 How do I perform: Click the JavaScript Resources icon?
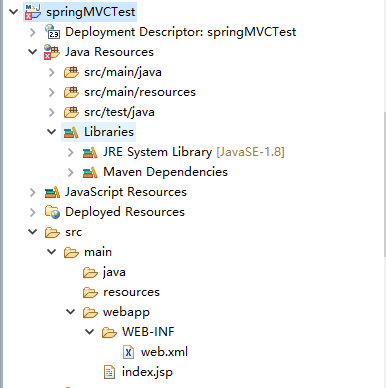pos(52,192)
